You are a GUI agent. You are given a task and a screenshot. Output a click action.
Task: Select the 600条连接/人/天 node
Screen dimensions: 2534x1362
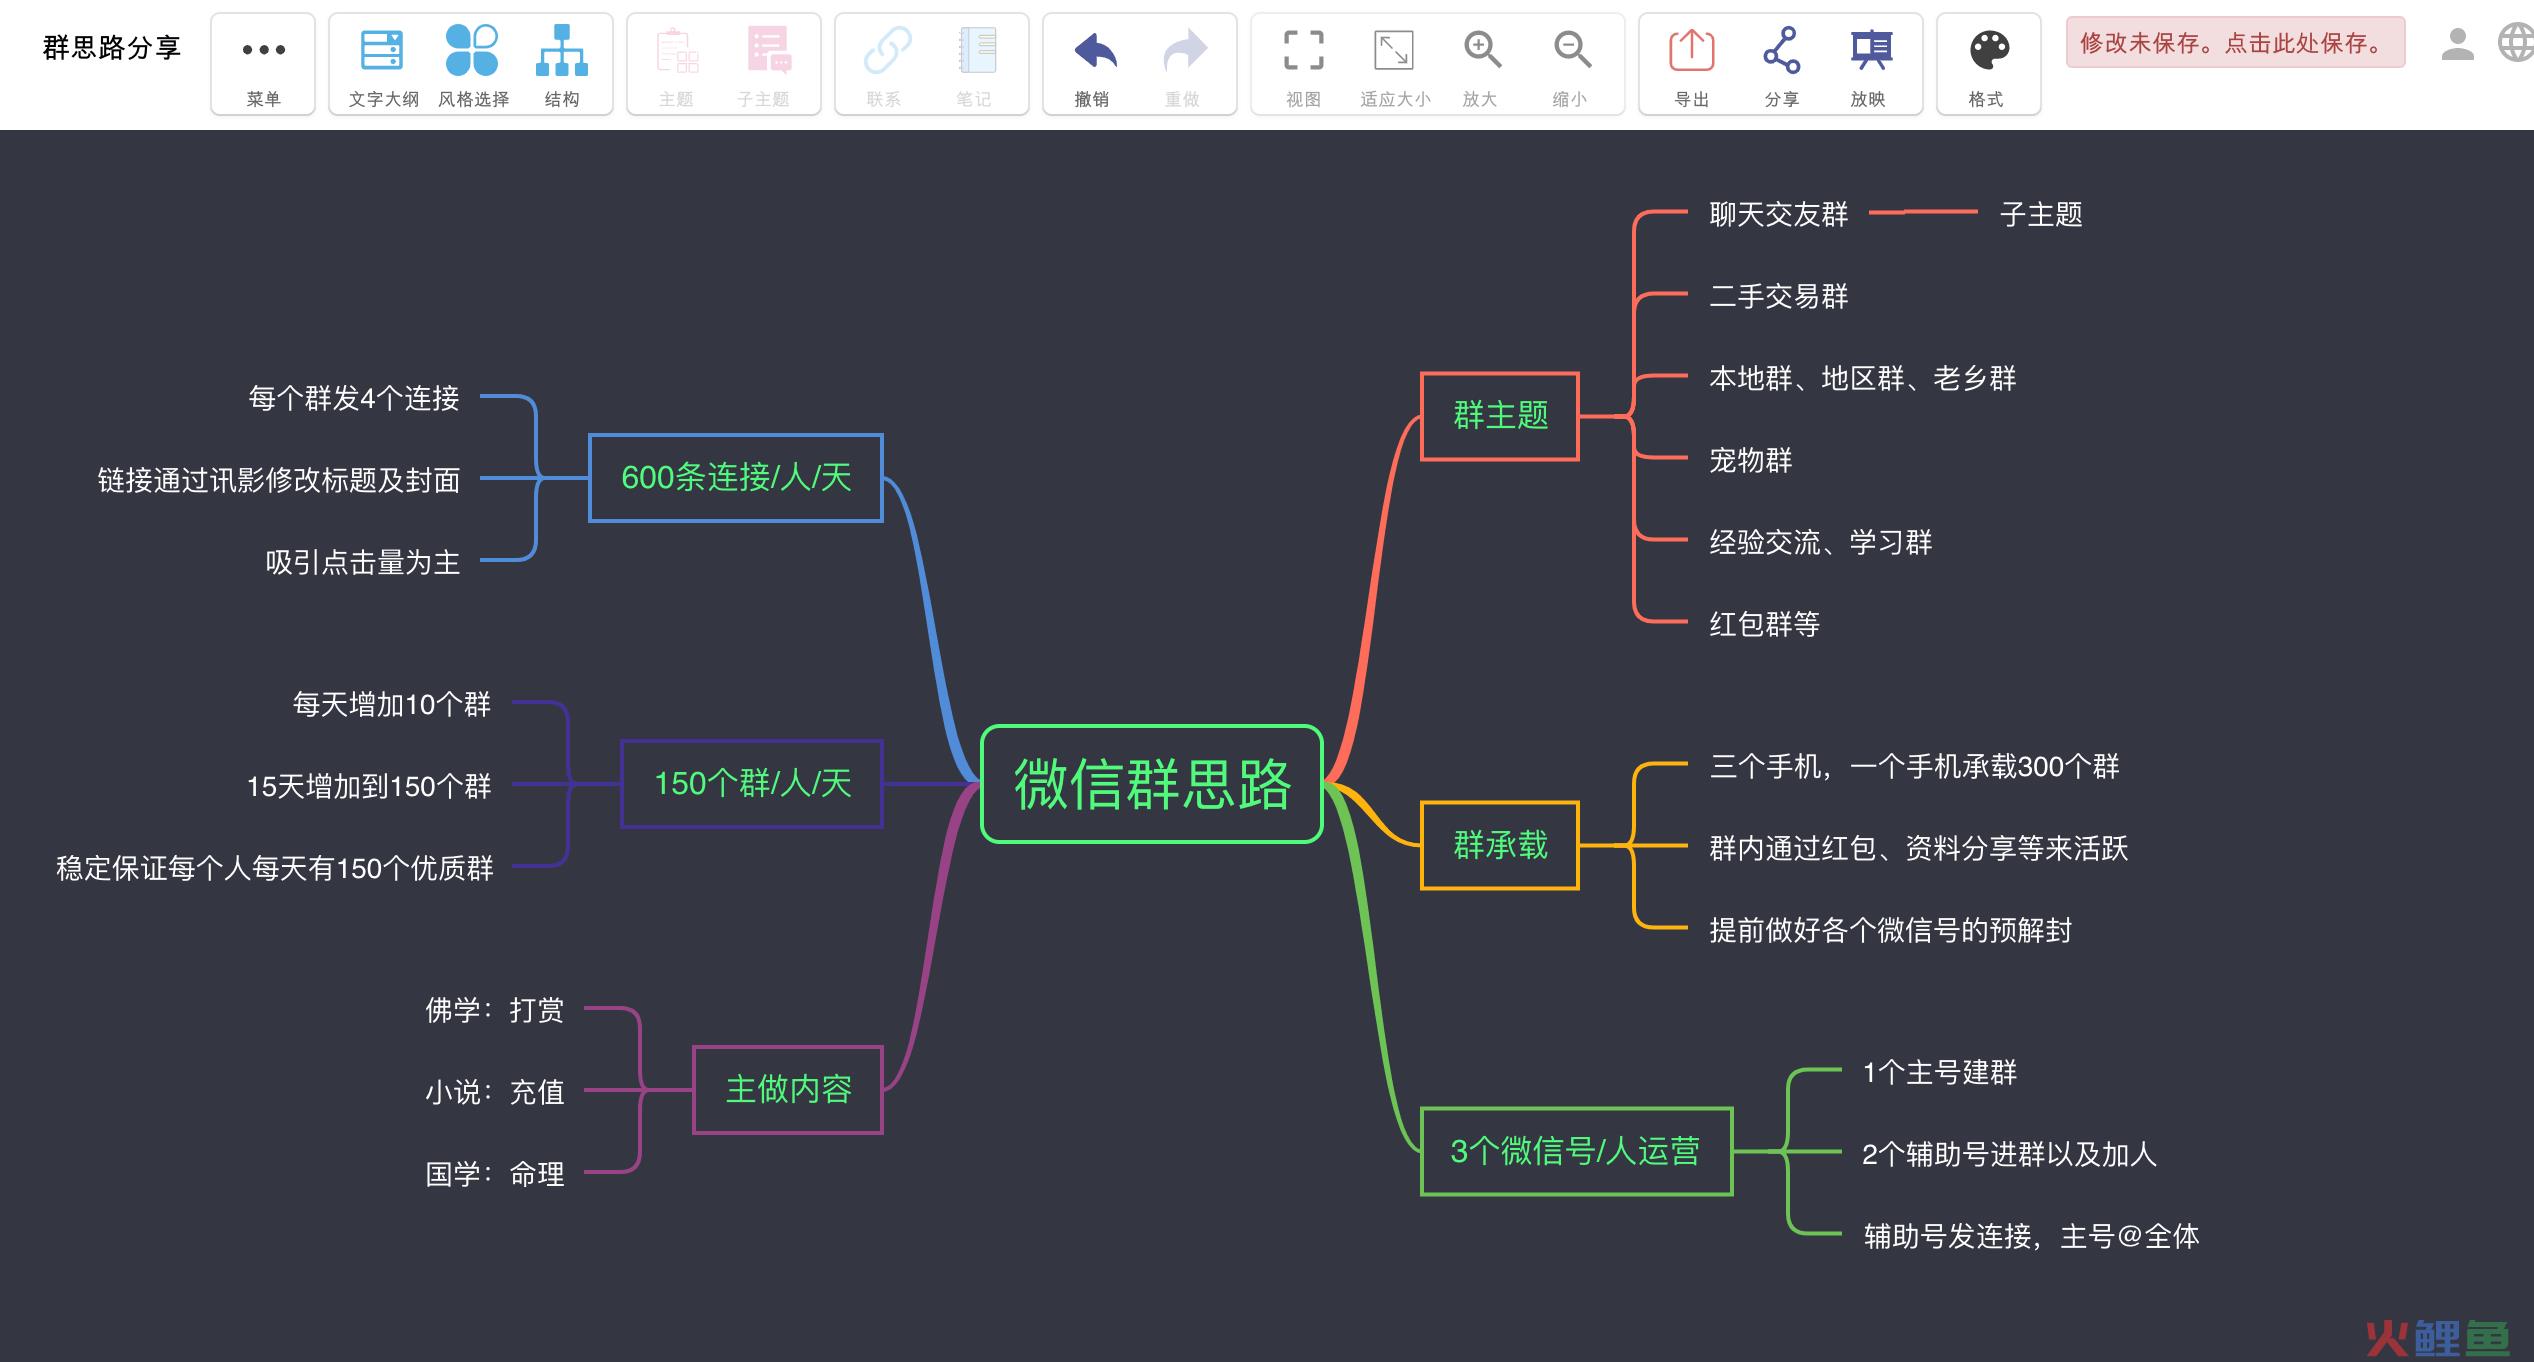pos(736,478)
